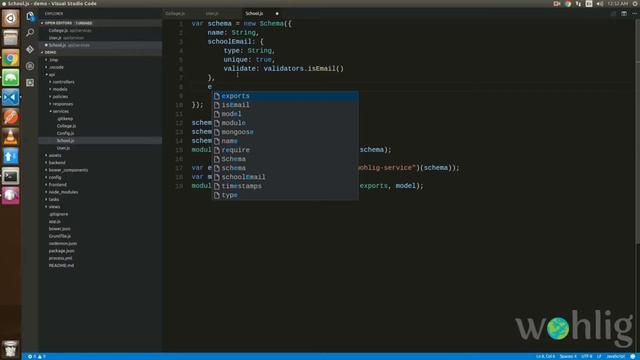
Task: Choose 'schoolEmail' from the autocomplete list
Action: coord(285,177)
